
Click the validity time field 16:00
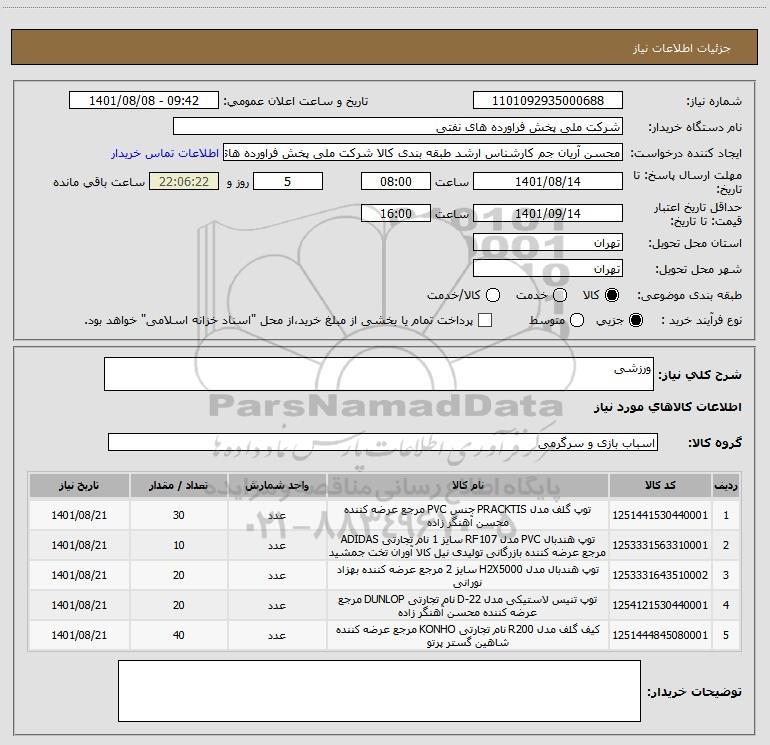[x=396, y=213]
